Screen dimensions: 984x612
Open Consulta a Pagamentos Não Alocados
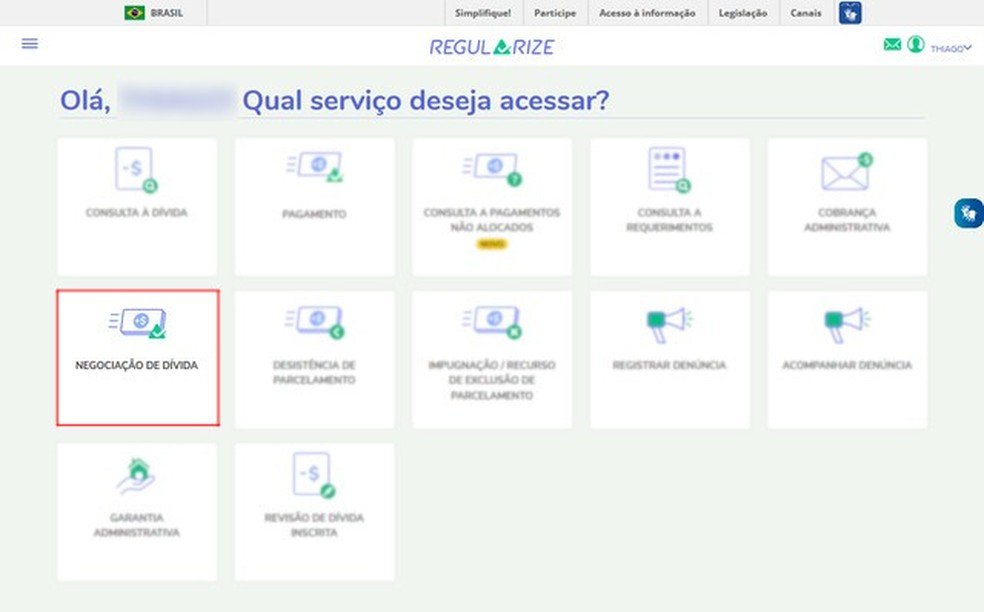(x=491, y=207)
